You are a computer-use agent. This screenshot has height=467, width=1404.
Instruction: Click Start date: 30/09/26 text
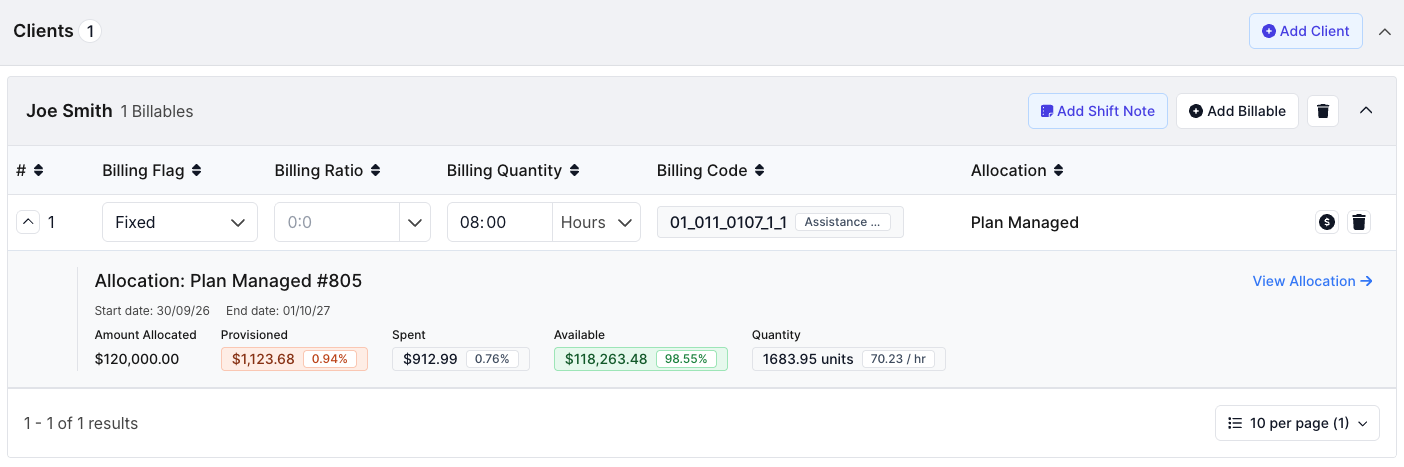click(152, 311)
